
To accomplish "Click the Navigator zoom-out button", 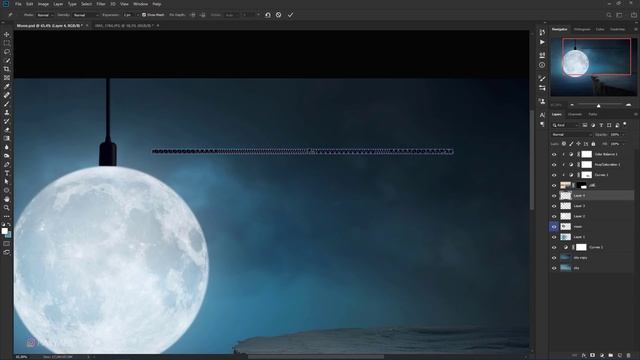I will (572, 105).
